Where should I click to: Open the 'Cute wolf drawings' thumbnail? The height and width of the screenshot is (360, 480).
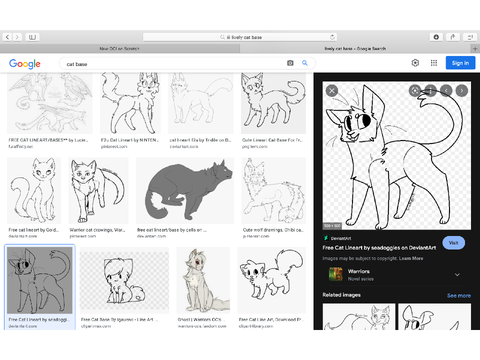(273, 191)
